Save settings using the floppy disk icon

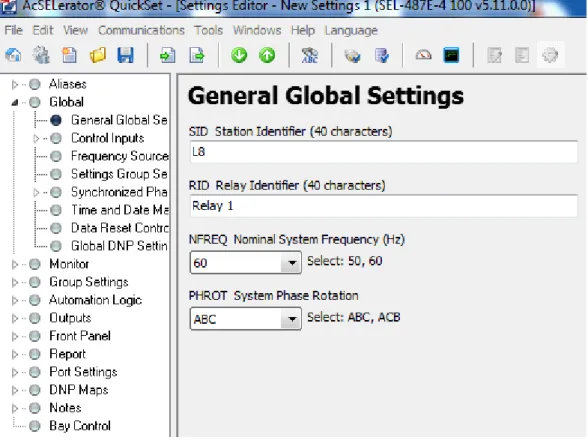tap(125, 56)
